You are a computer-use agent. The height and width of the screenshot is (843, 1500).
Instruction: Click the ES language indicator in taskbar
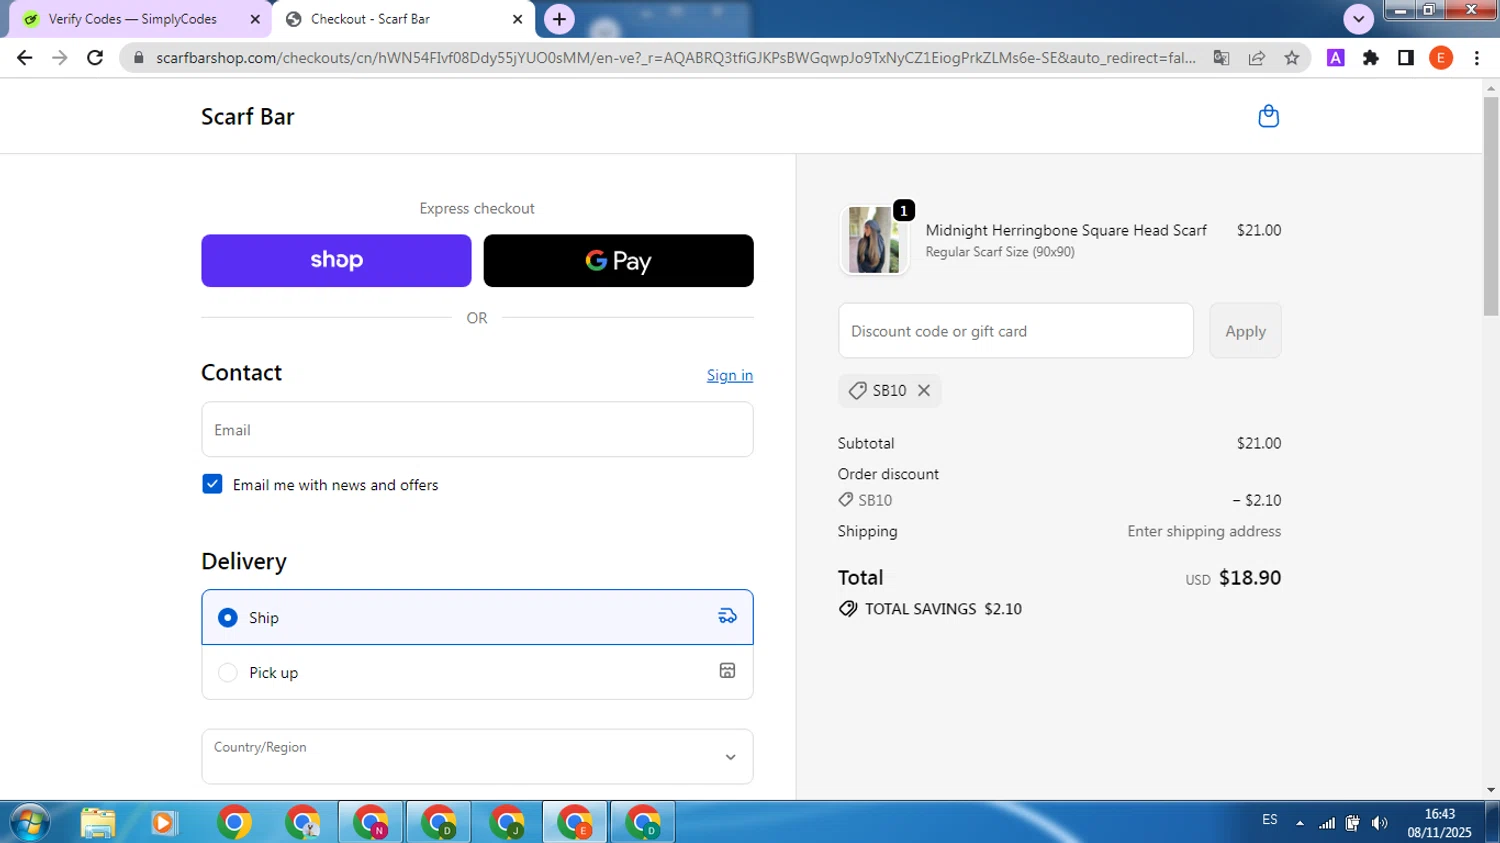point(1270,820)
